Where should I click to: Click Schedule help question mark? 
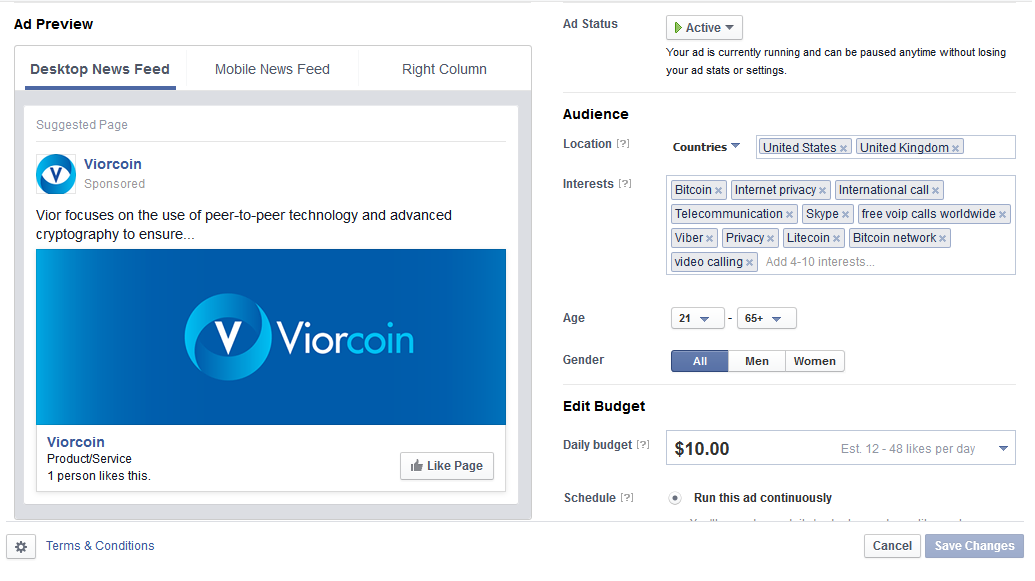[627, 498]
